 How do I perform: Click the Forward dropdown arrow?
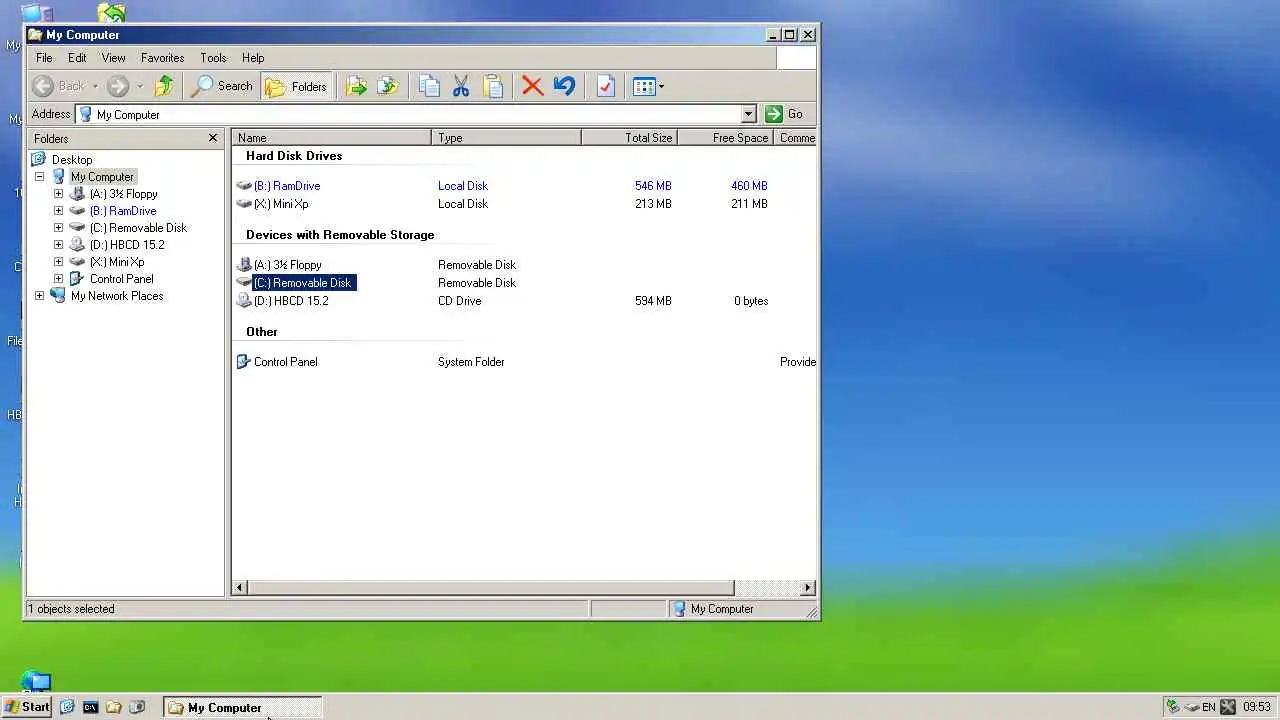[x=140, y=86]
